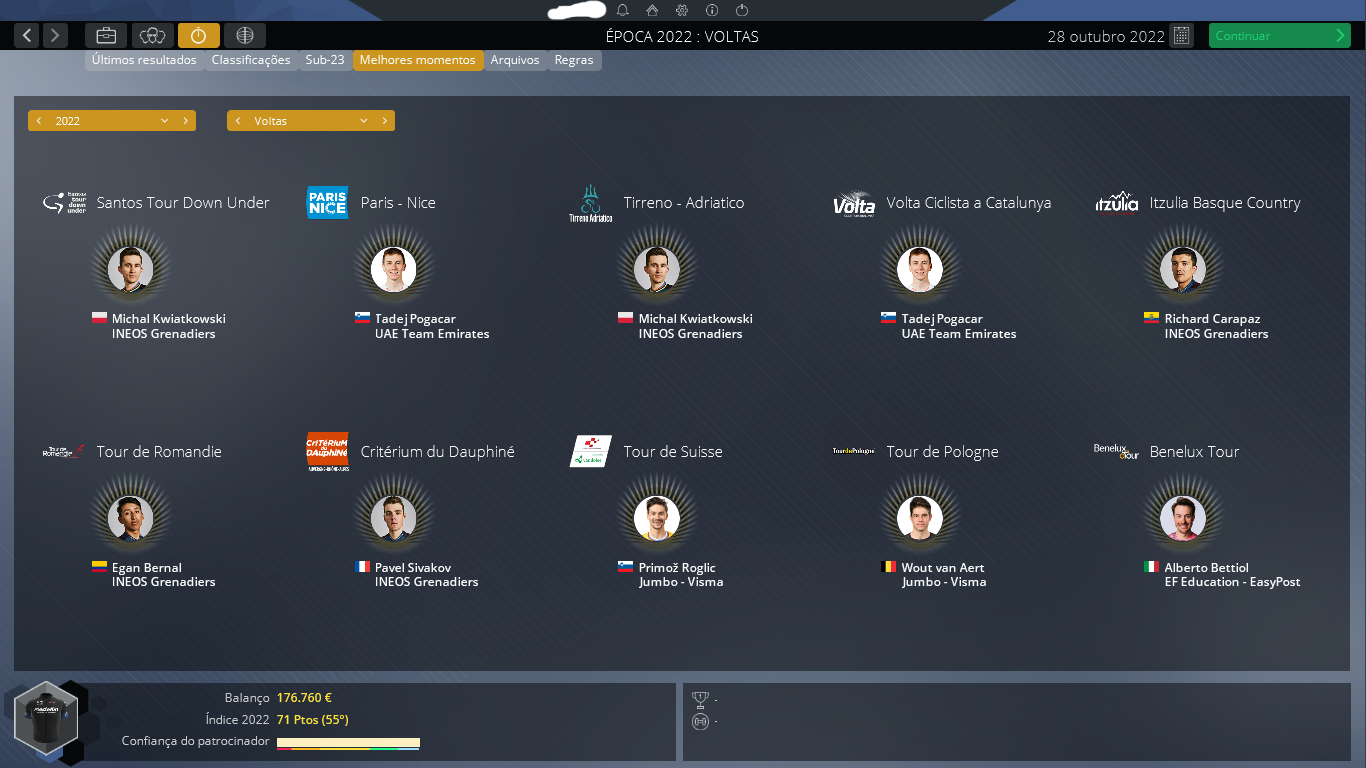Open notifications bell icon
Screen dimensions: 1366x768
pos(623,10)
